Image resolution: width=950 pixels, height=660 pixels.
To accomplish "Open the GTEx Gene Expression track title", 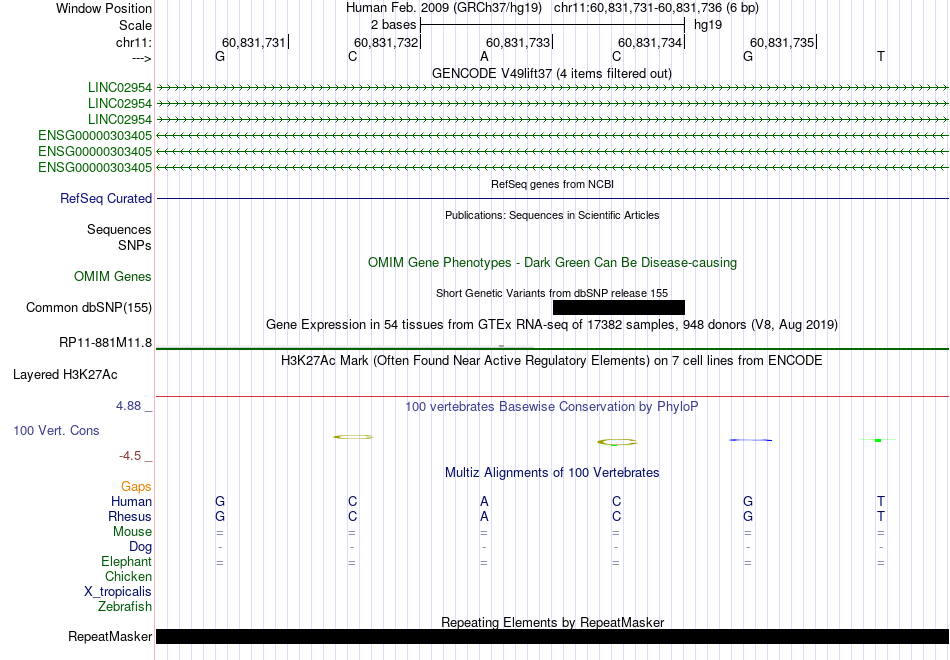I will pyautogui.click(x=551, y=324).
